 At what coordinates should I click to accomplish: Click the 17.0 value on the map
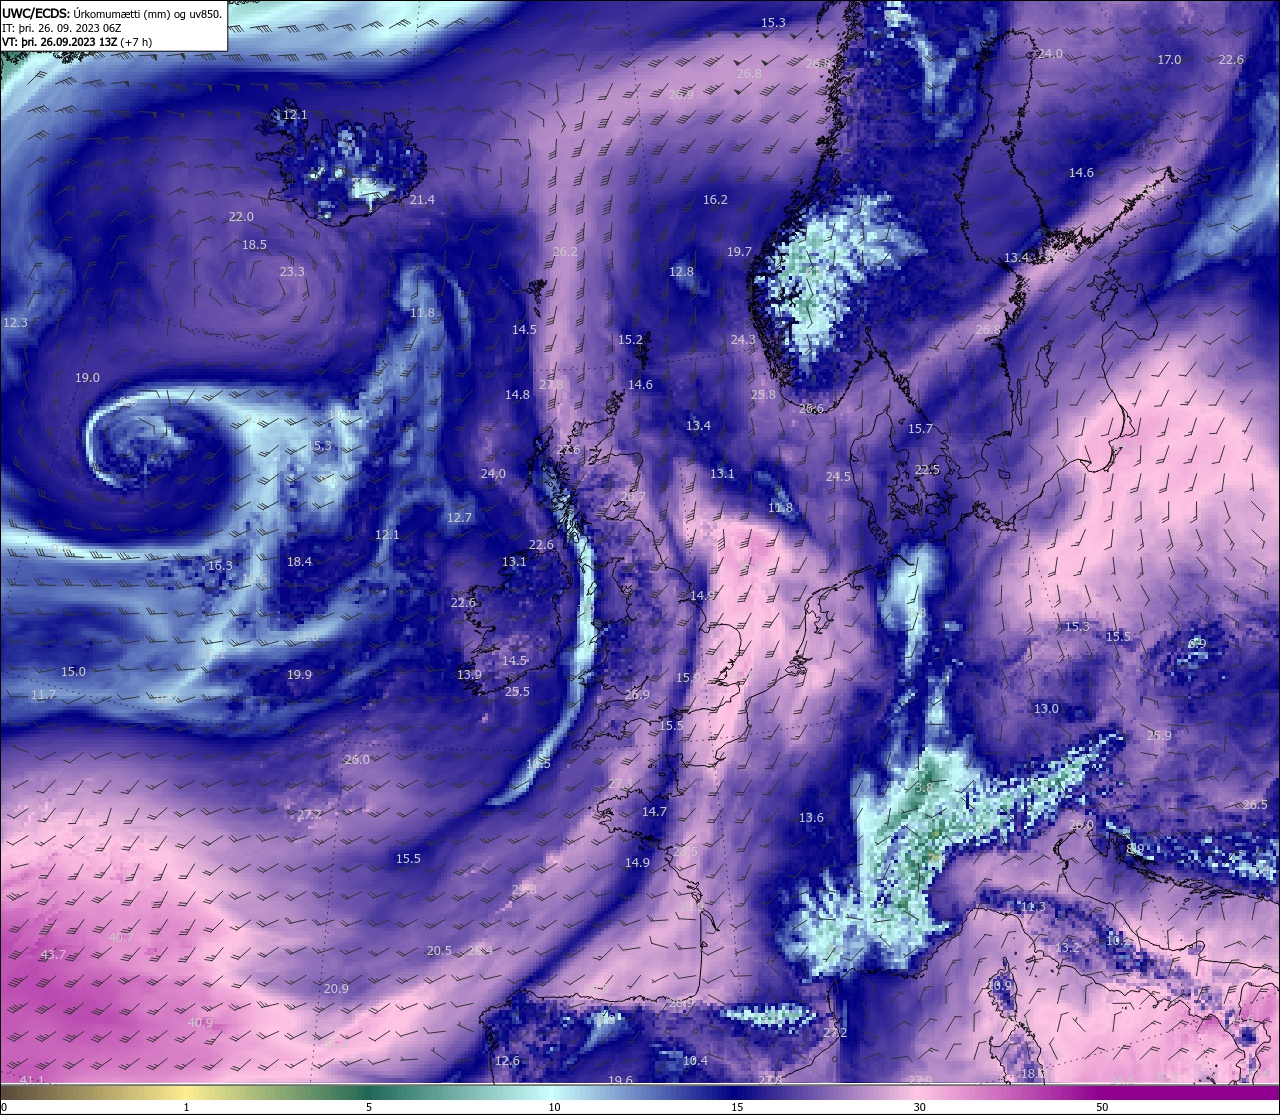(x=1169, y=60)
